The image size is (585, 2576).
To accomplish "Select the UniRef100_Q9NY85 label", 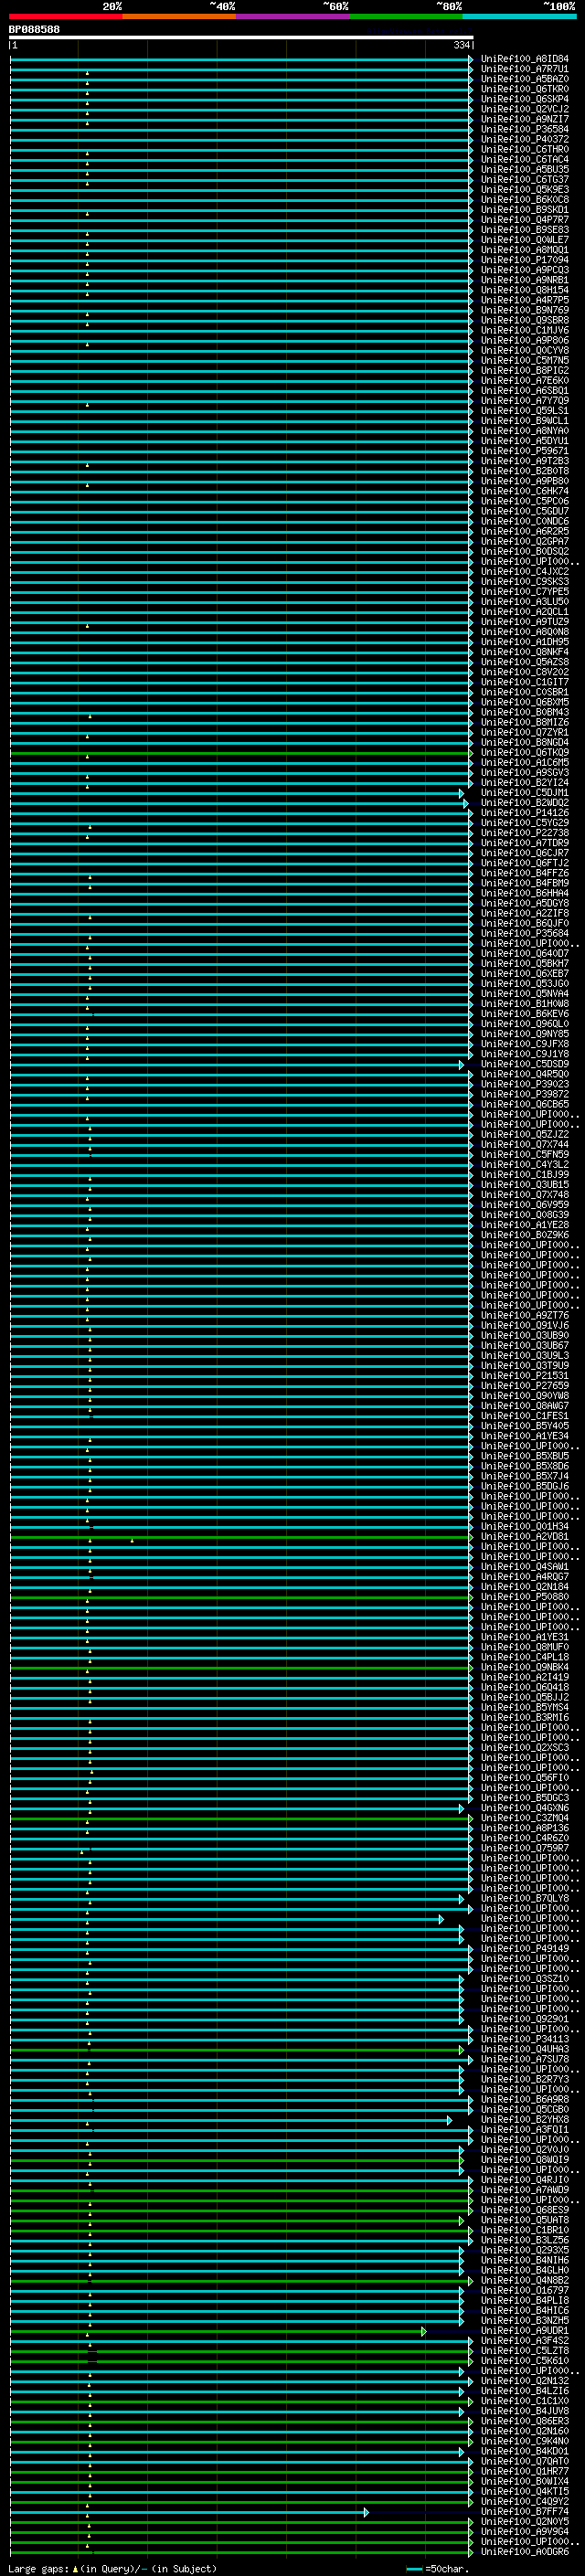I will coord(525,1034).
